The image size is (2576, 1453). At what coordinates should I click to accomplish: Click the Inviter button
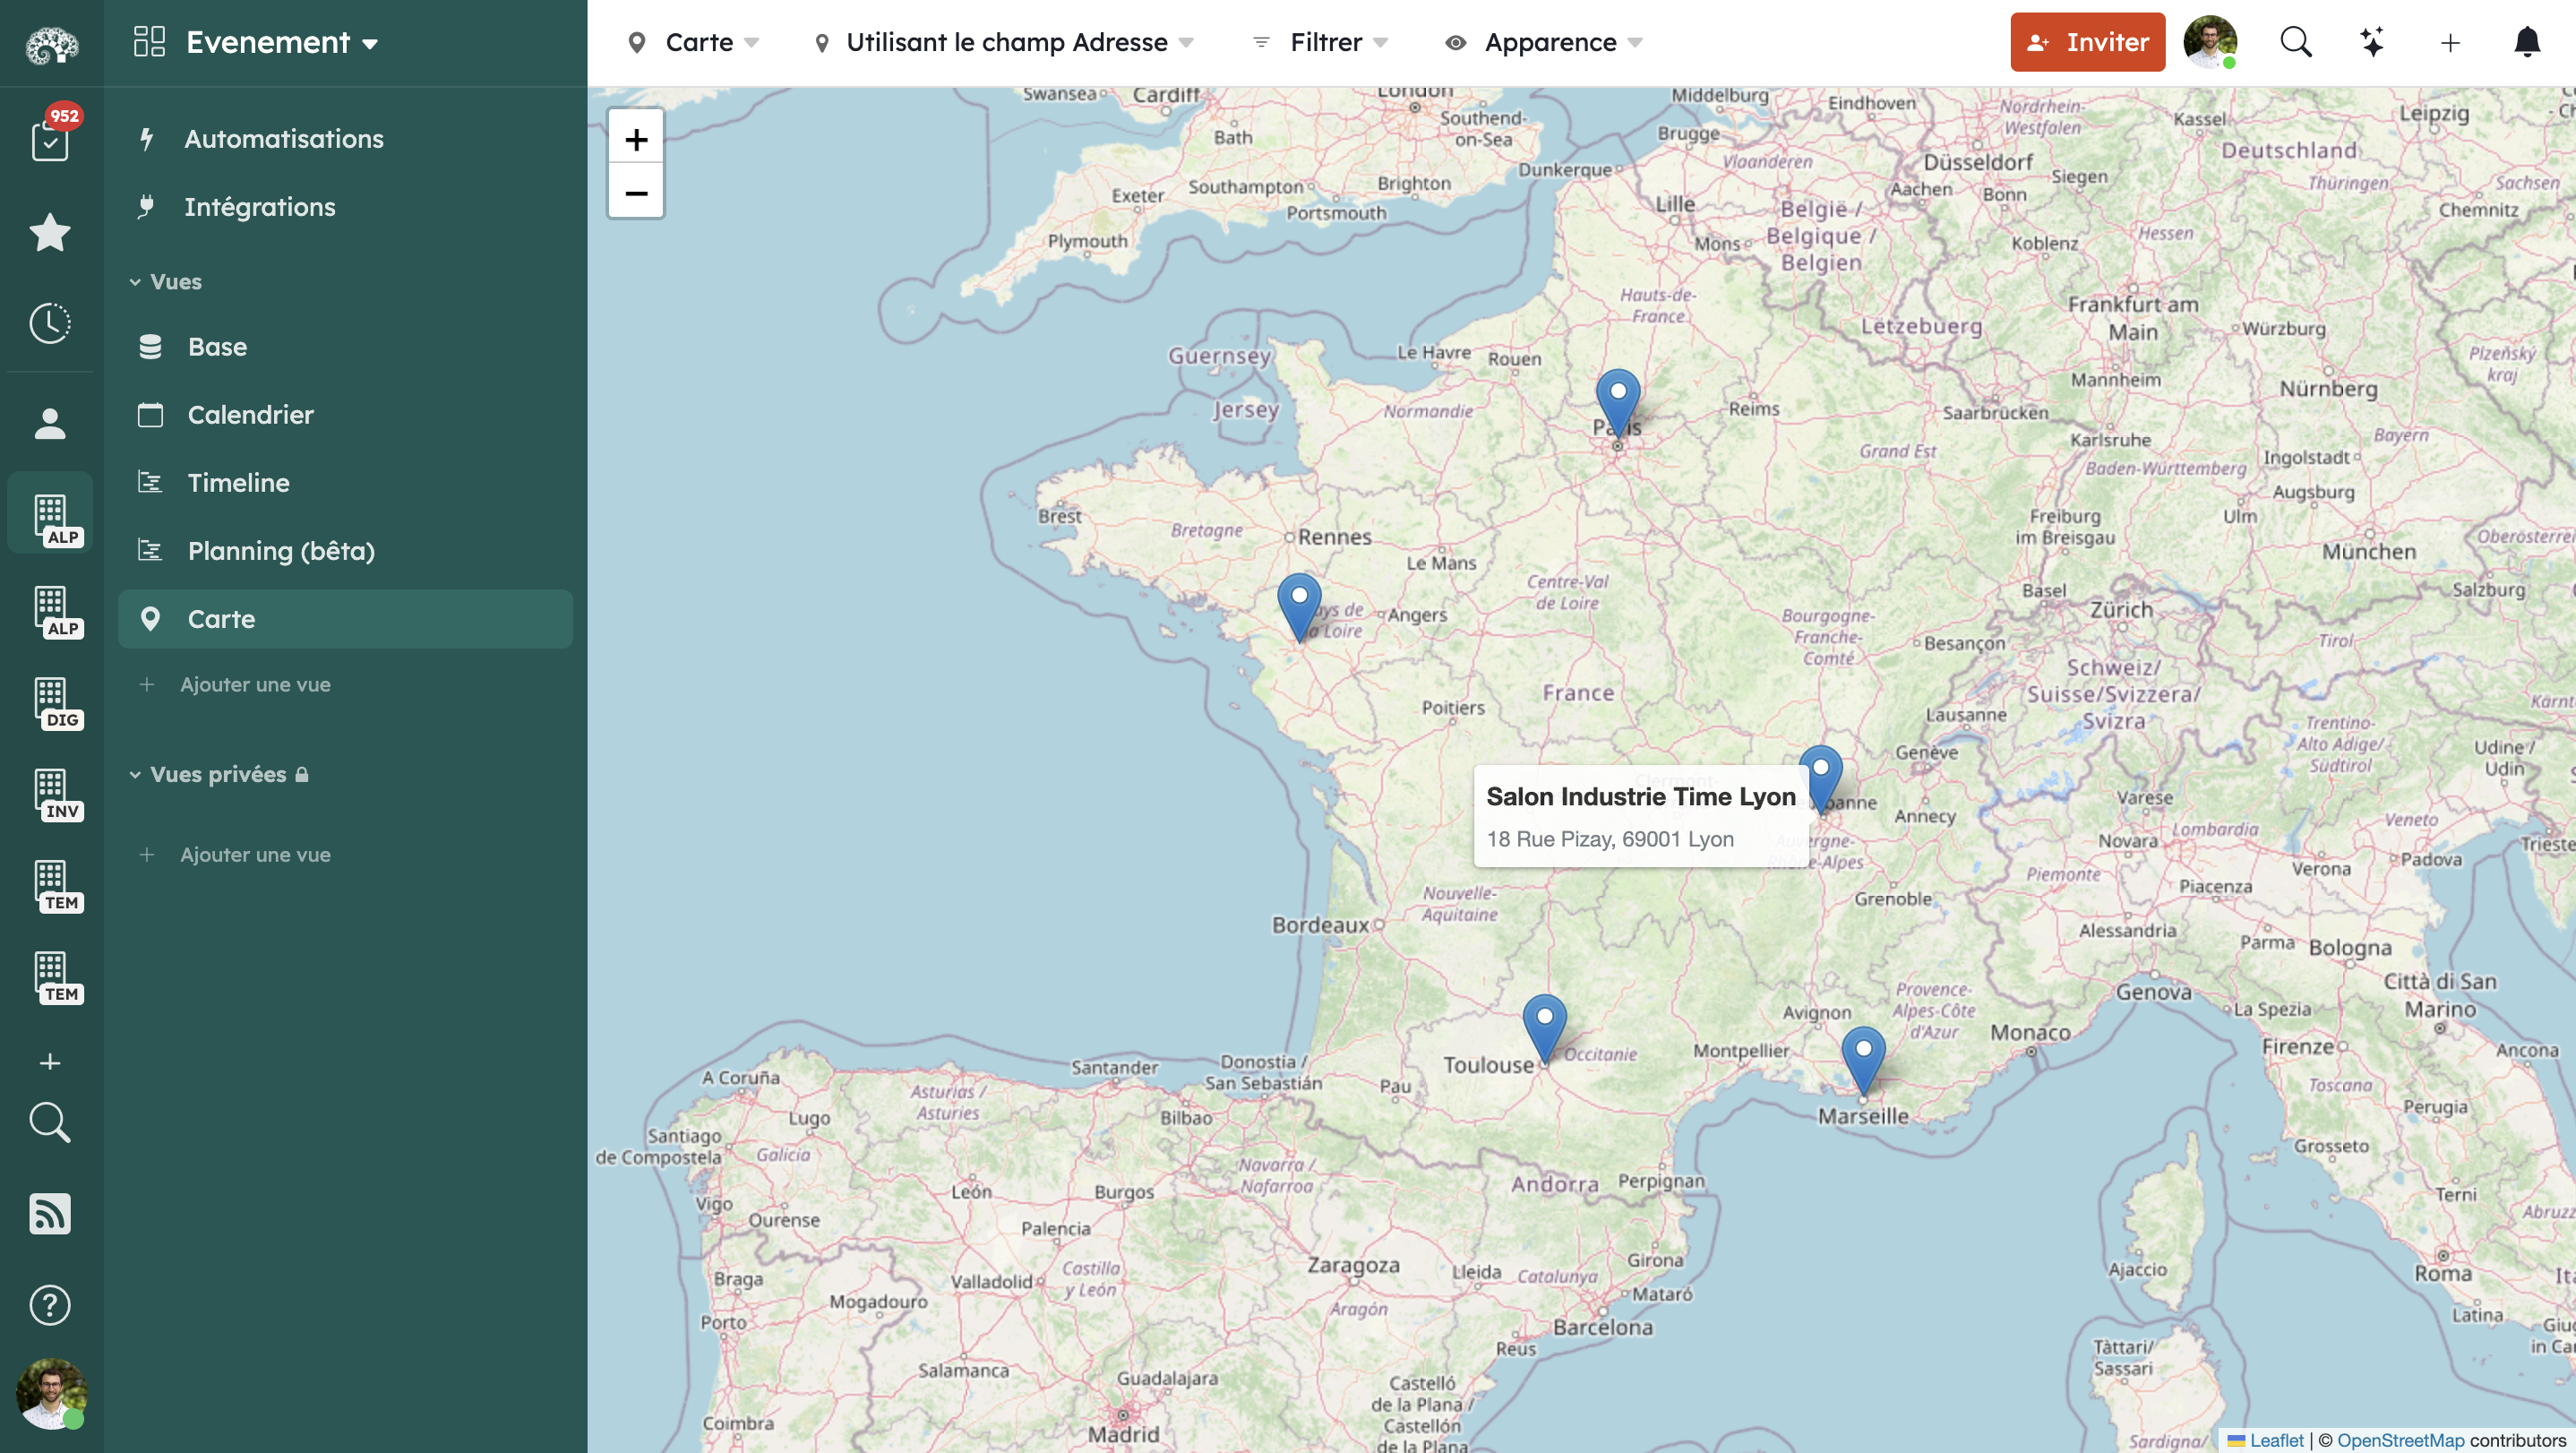(x=2087, y=42)
